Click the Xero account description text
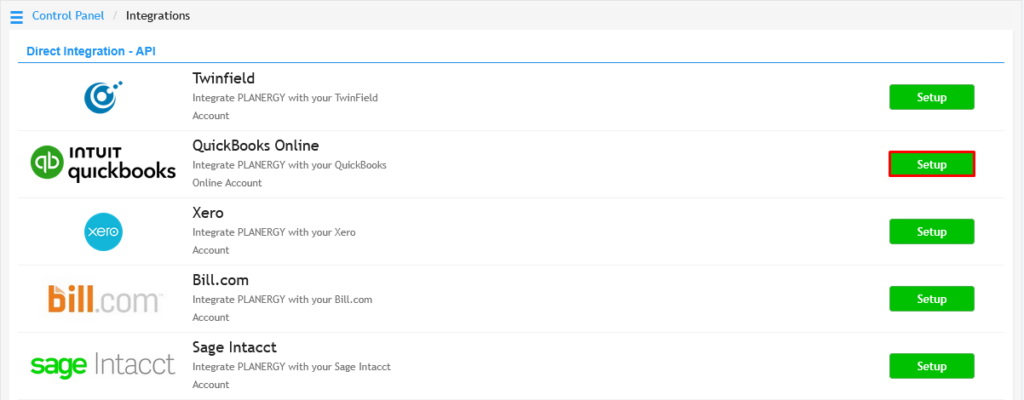1024x400 pixels. point(274,241)
